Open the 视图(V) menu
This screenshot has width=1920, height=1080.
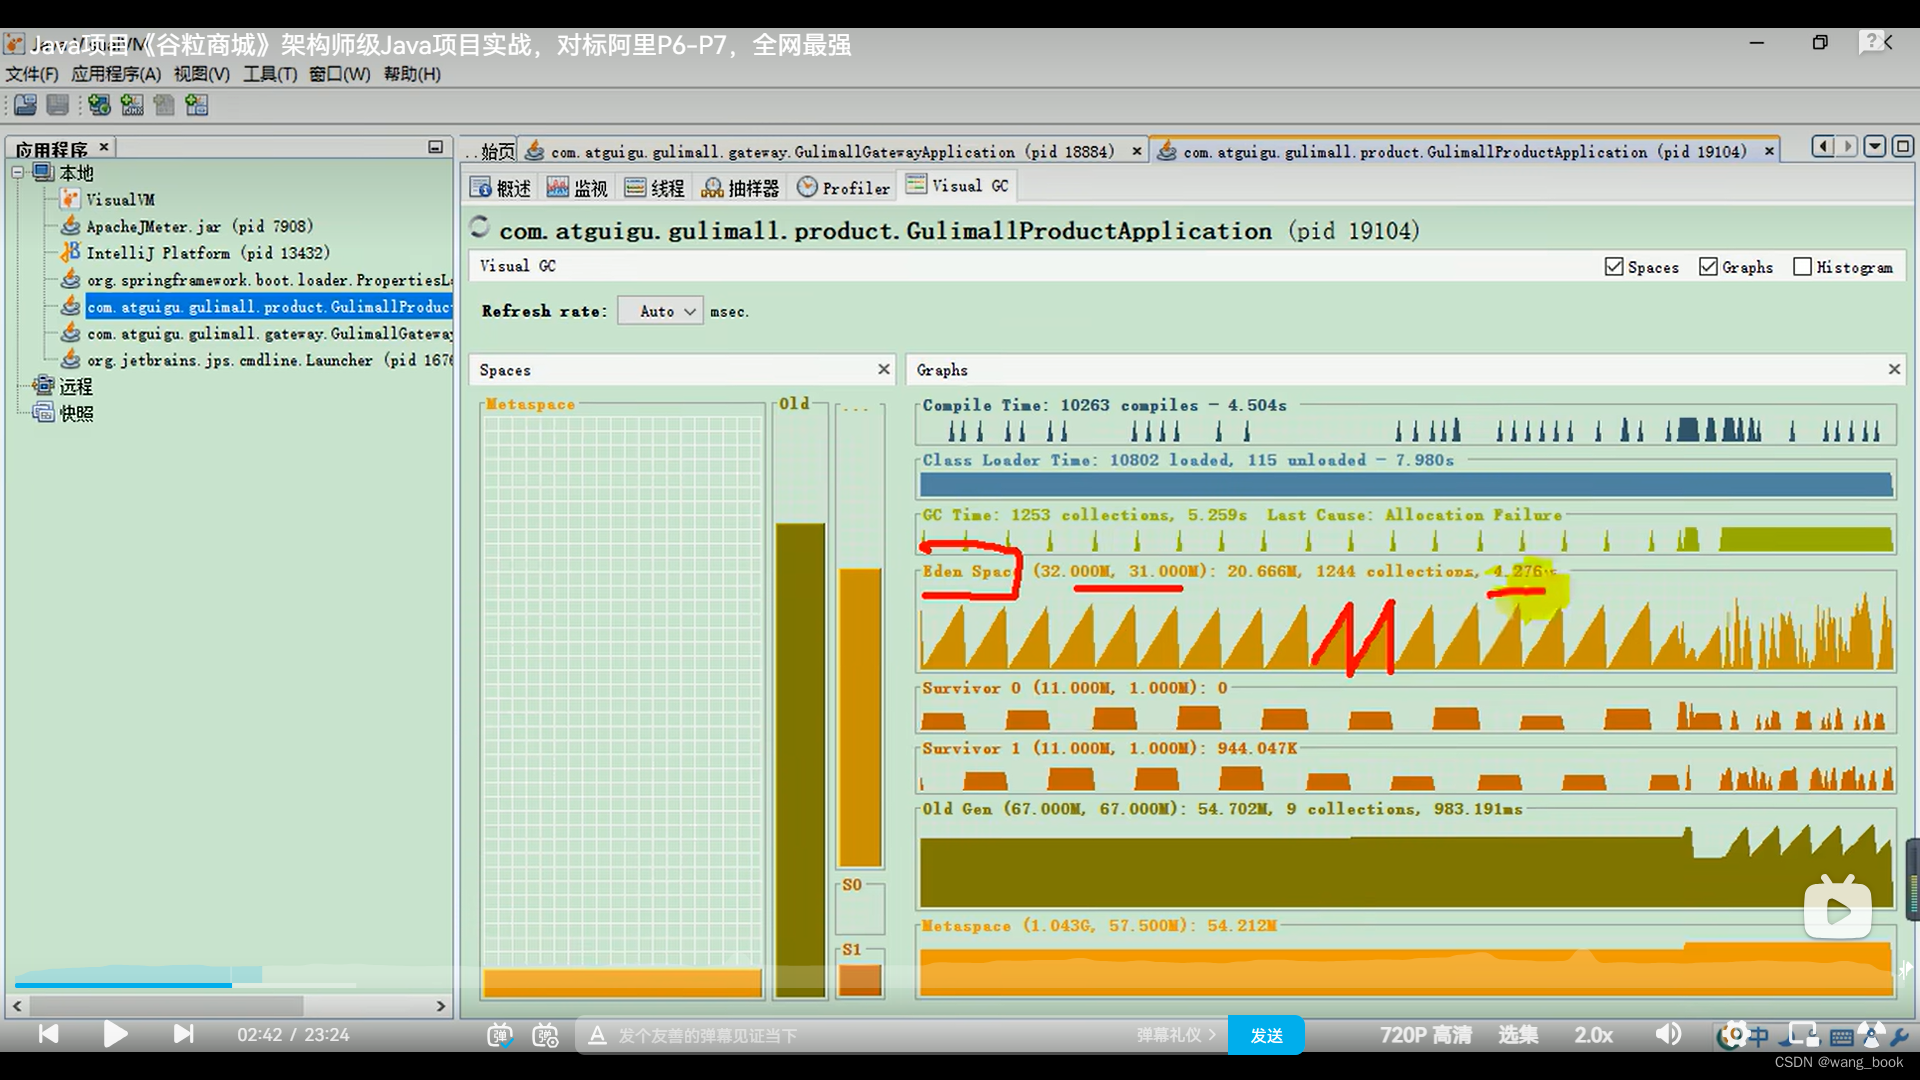[x=202, y=74]
